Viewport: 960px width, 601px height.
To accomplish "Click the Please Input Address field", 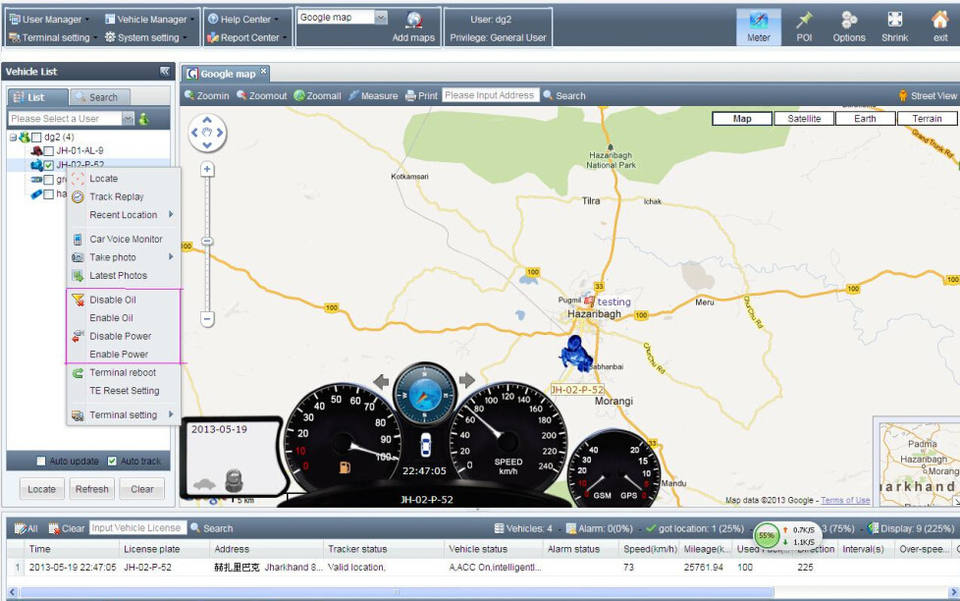I will click(x=490, y=96).
